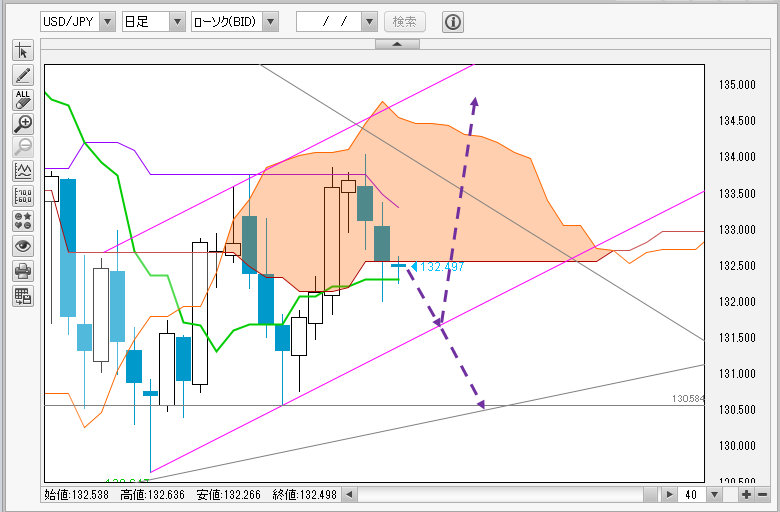
Task: Open the technical indicator chart icon
Action: point(23,171)
